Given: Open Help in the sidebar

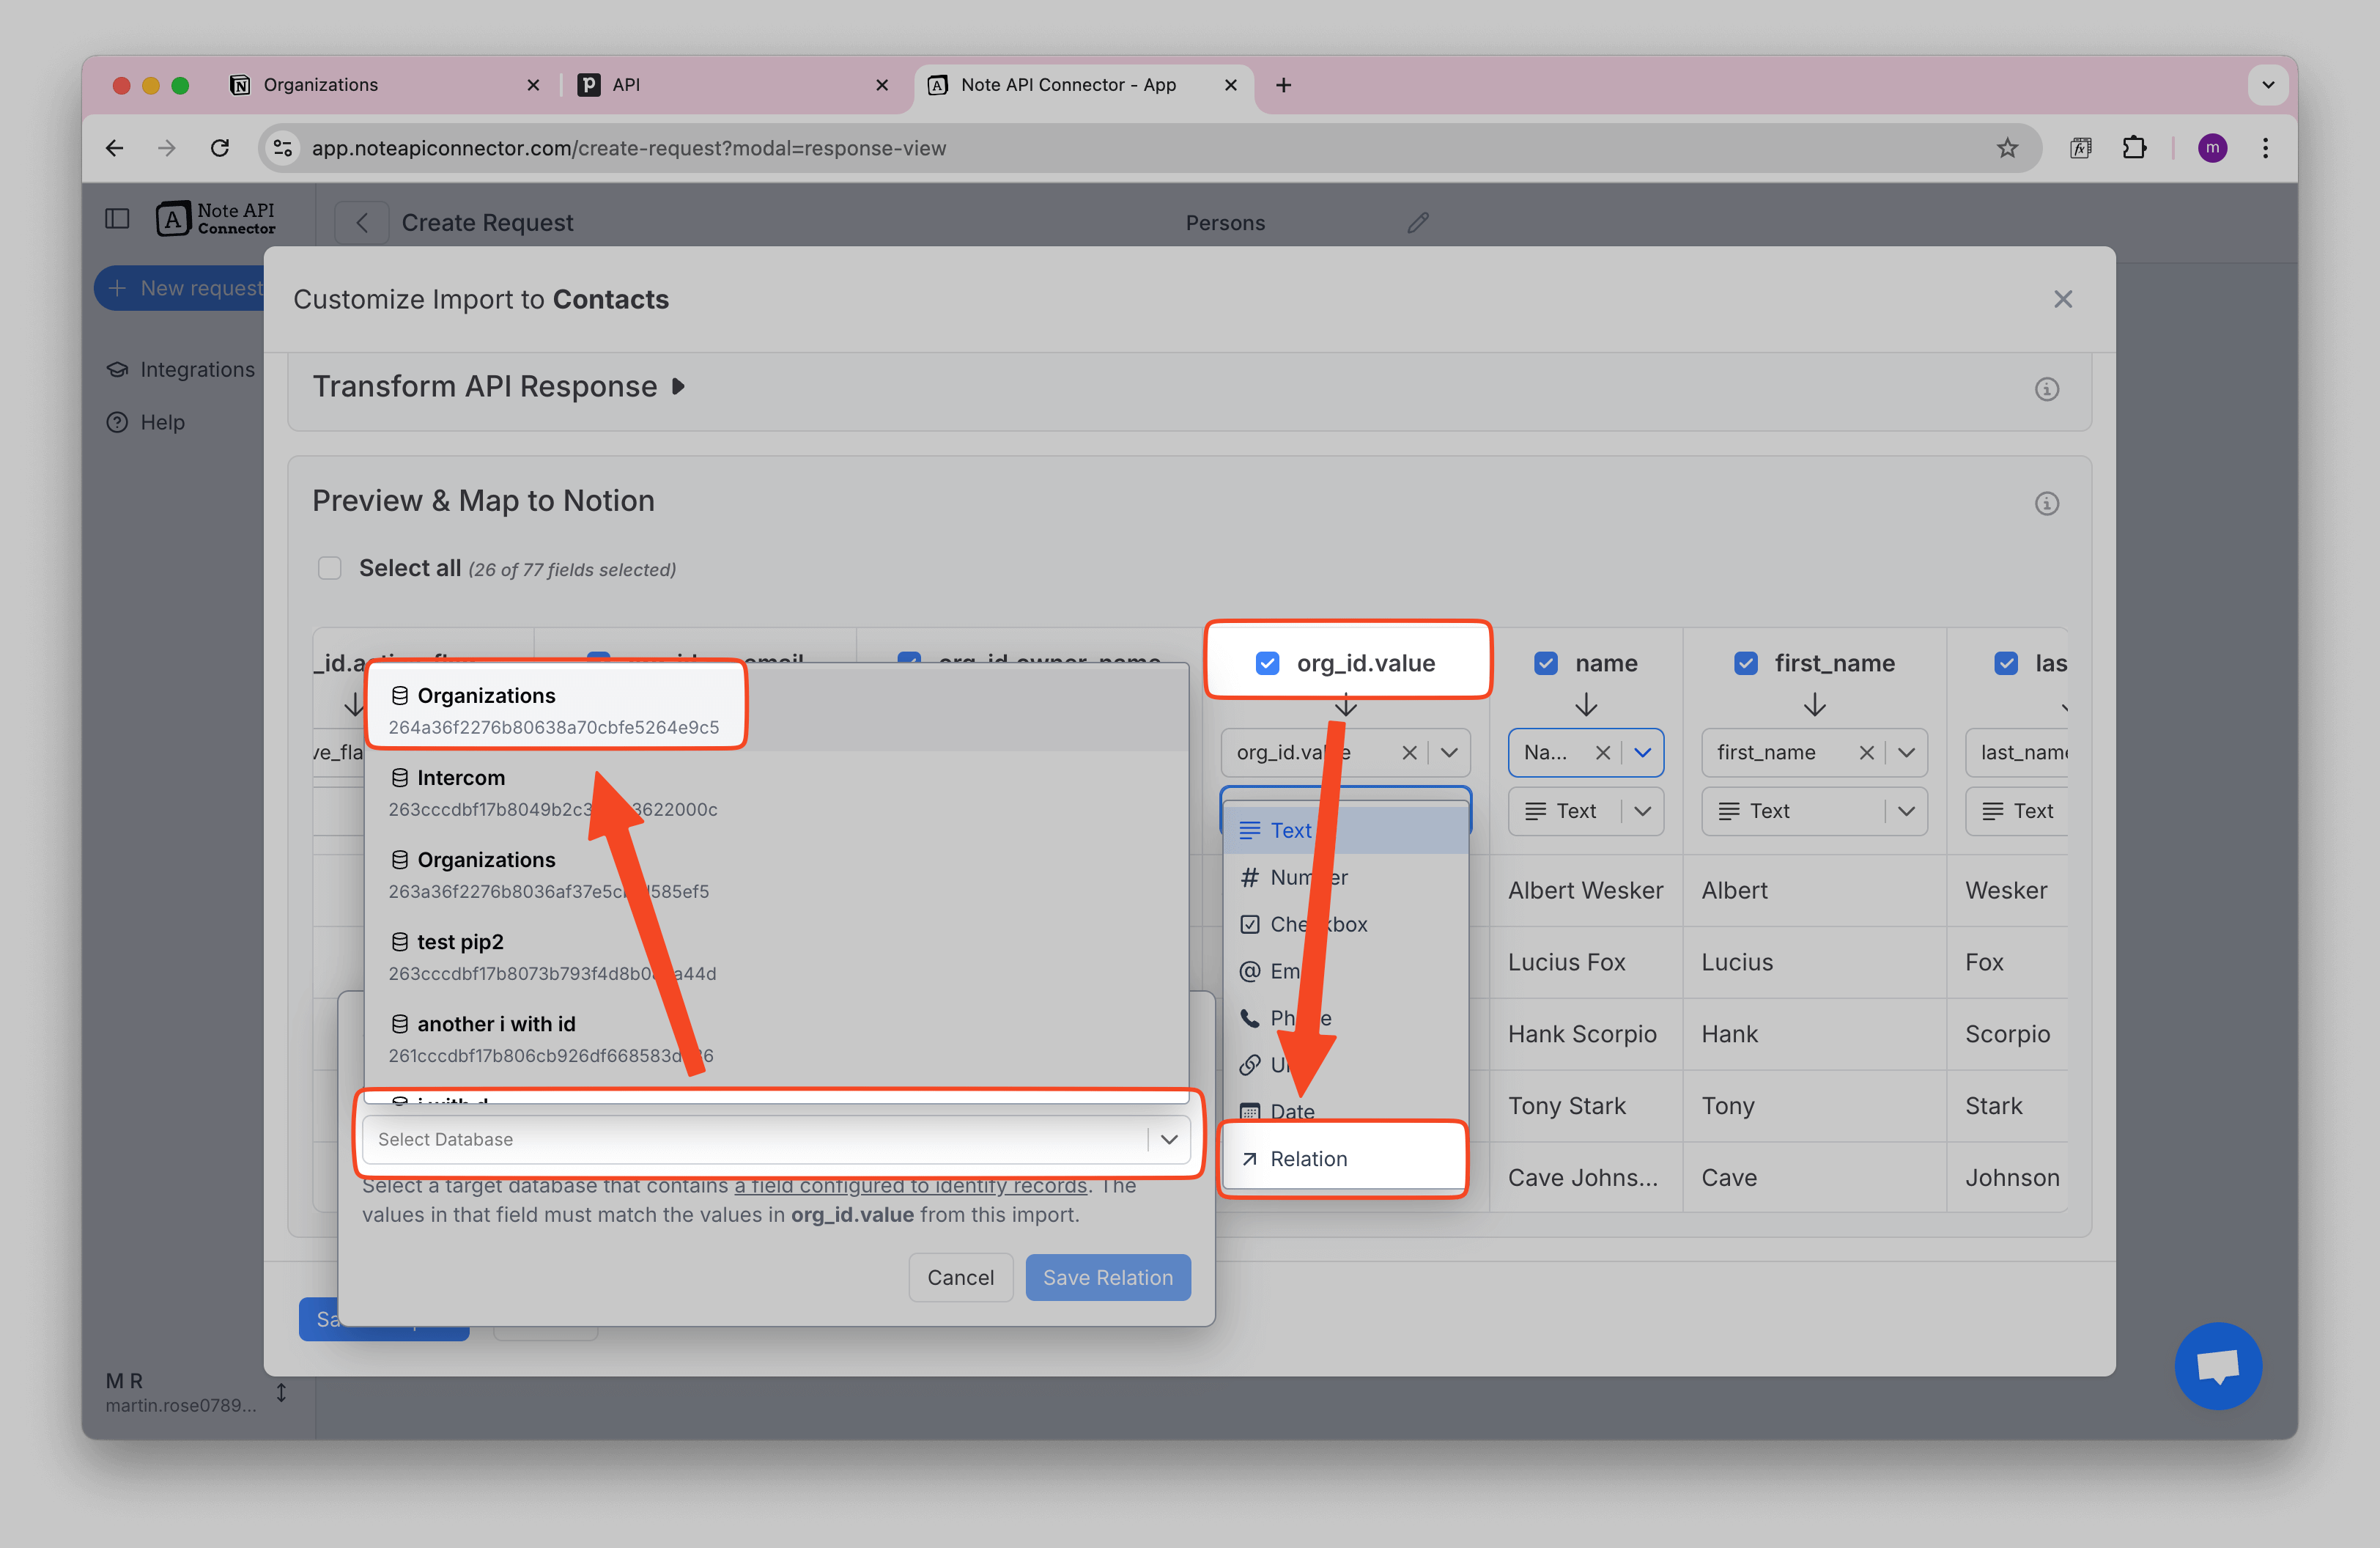Looking at the screenshot, I should click(x=146, y=422).
